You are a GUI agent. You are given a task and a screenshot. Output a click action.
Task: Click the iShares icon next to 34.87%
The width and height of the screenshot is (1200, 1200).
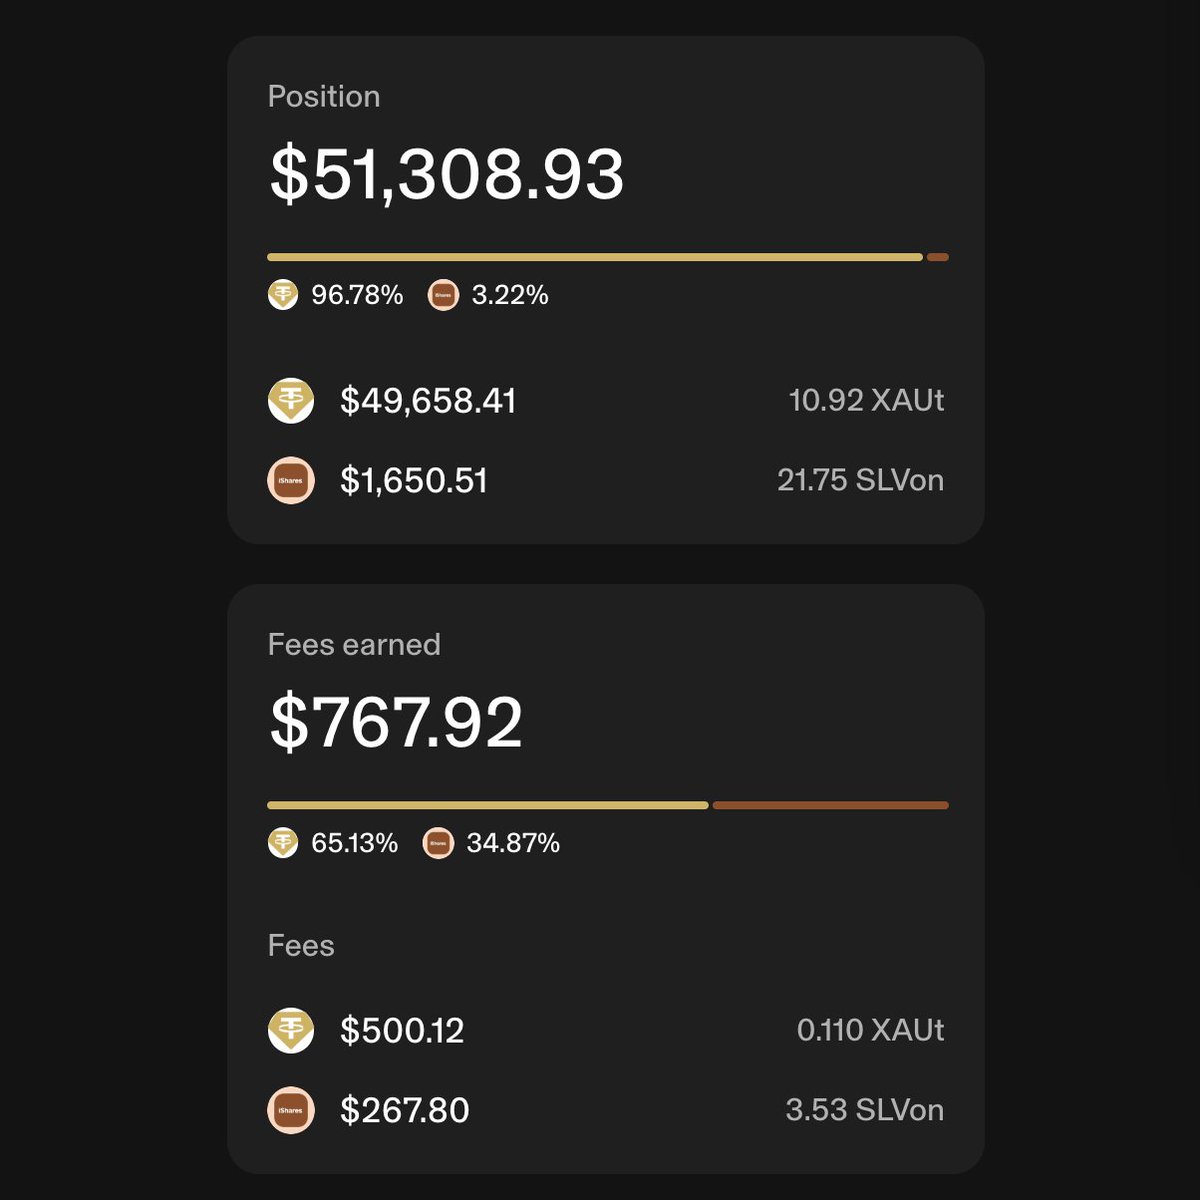tap(438, 843)
